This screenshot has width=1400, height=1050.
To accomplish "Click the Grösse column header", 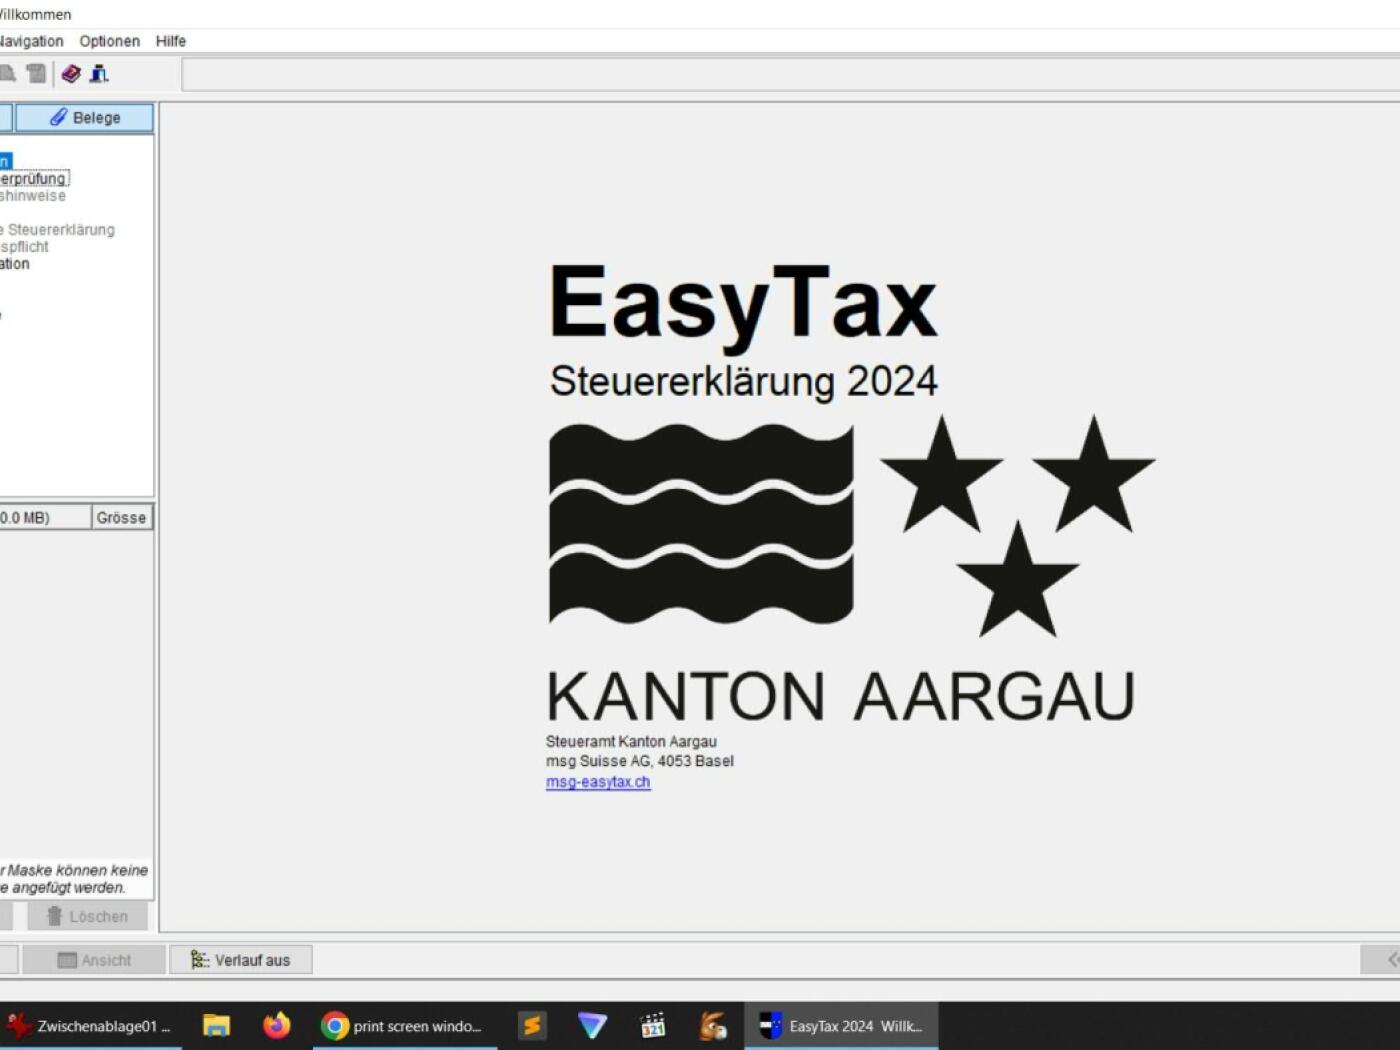I will (121, 518).
